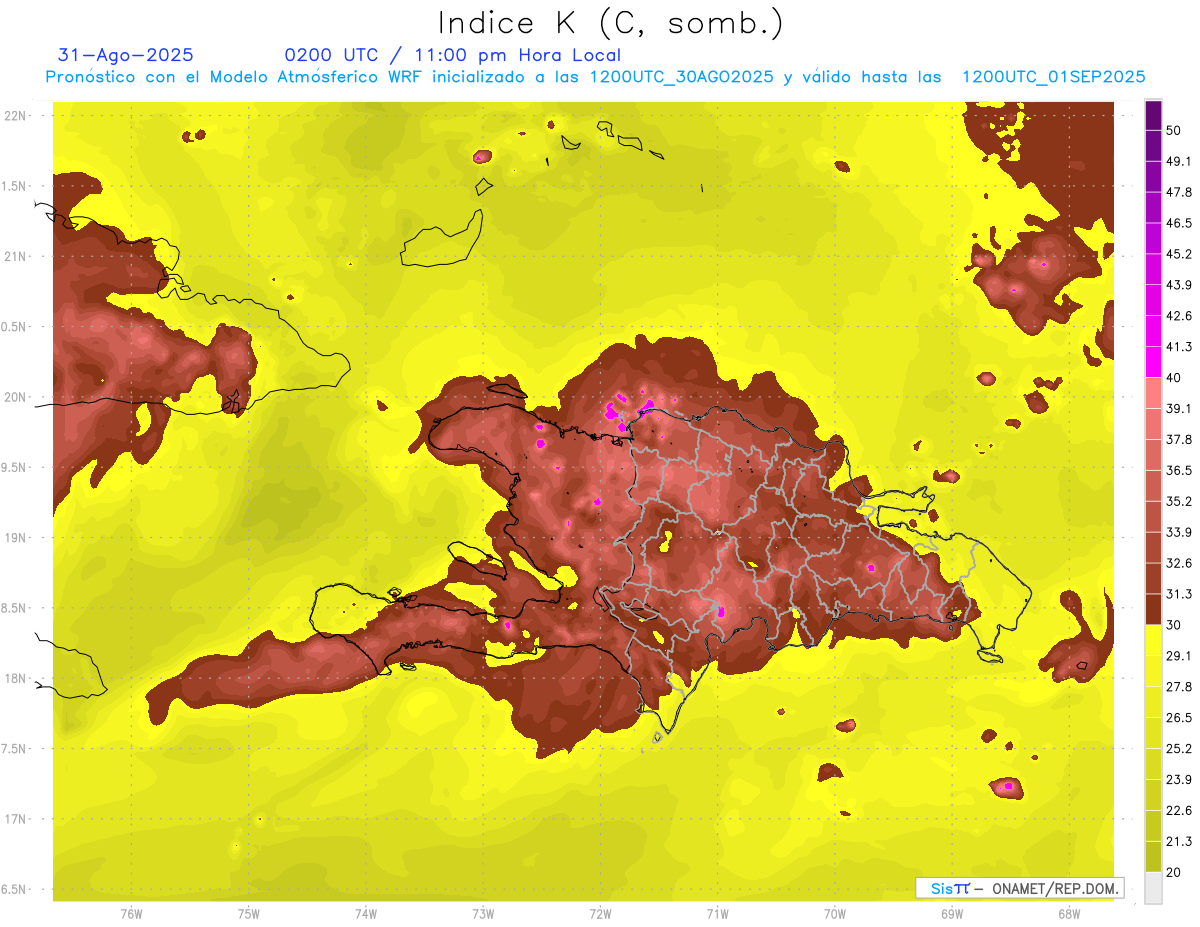Image resolution: width=1200 pixels, height=927 pixels.
Task: Click the '74W' longitude label
Action: click(x=366, y=914)
